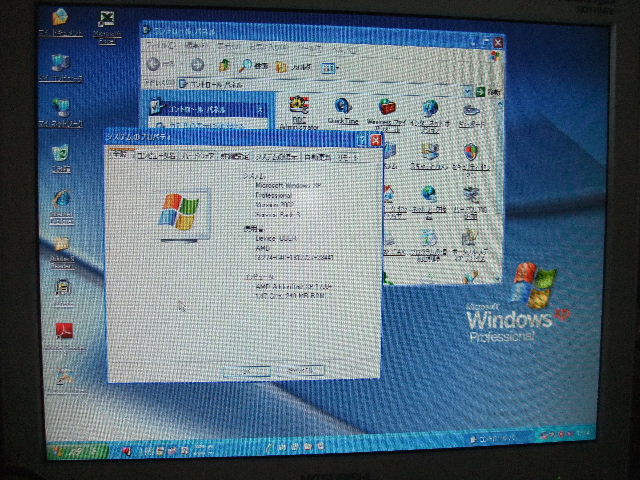Open the Scanners and Cameras control panel item

coord(428,156)
